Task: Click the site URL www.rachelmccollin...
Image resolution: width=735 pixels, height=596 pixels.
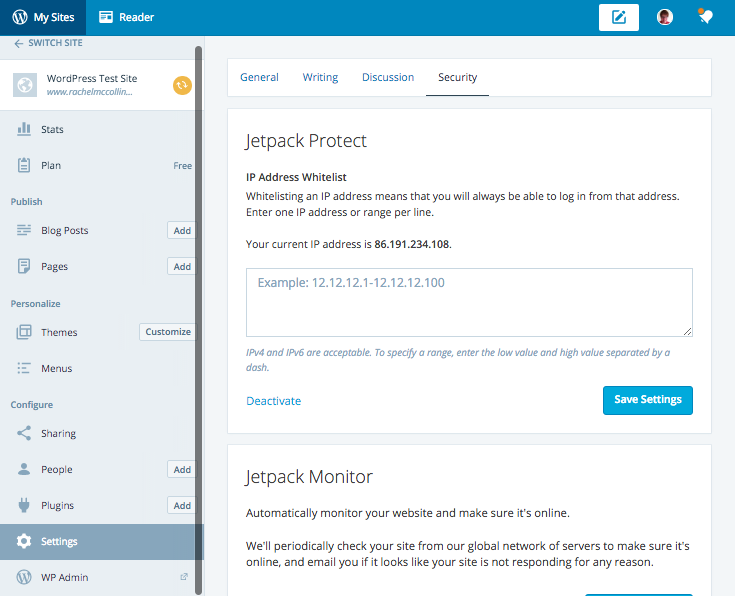Action: click(x=90, y=92)
